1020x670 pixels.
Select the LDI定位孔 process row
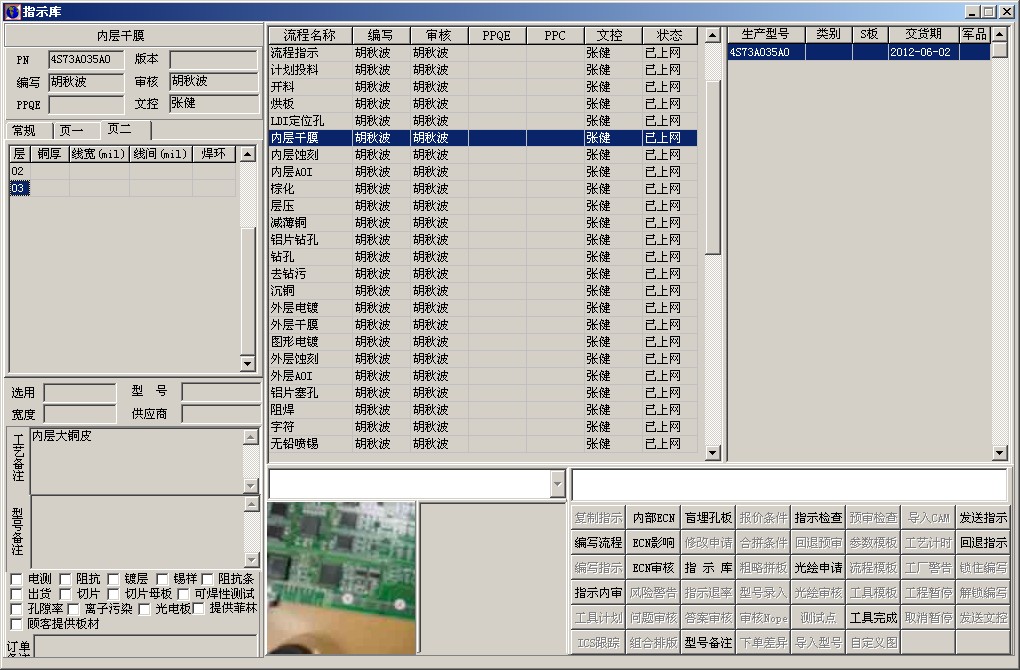click(483, 120)
